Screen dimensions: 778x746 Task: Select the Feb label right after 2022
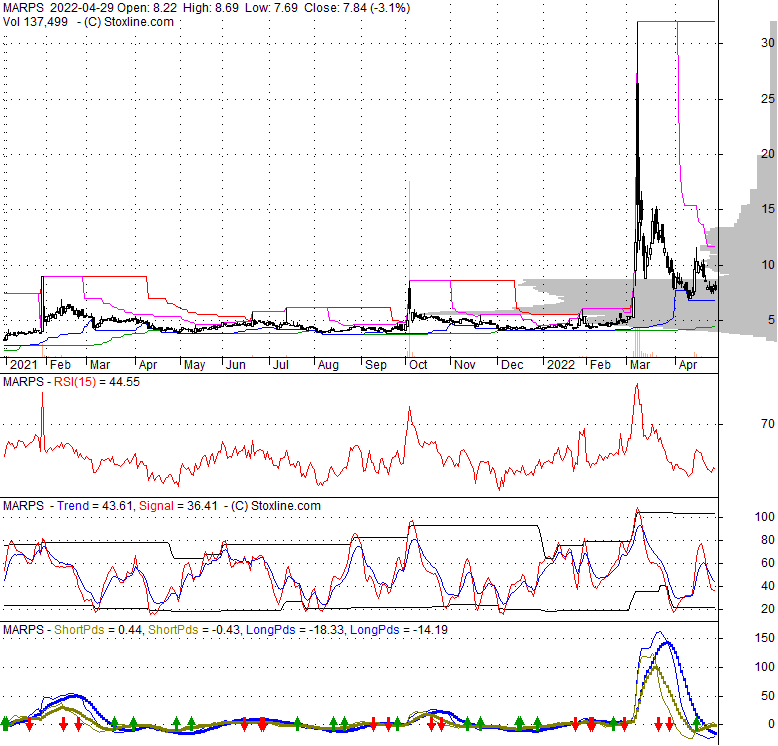click(x=600, y=365)
